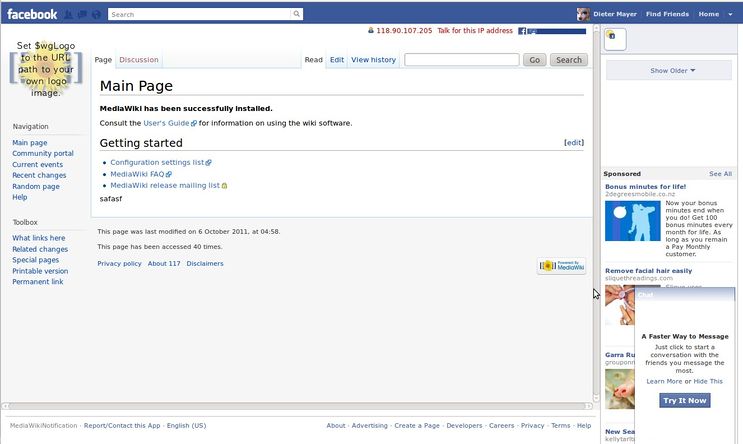Open What links here
This screenshot has height=444, width=743.
click(x=39, y=238)
